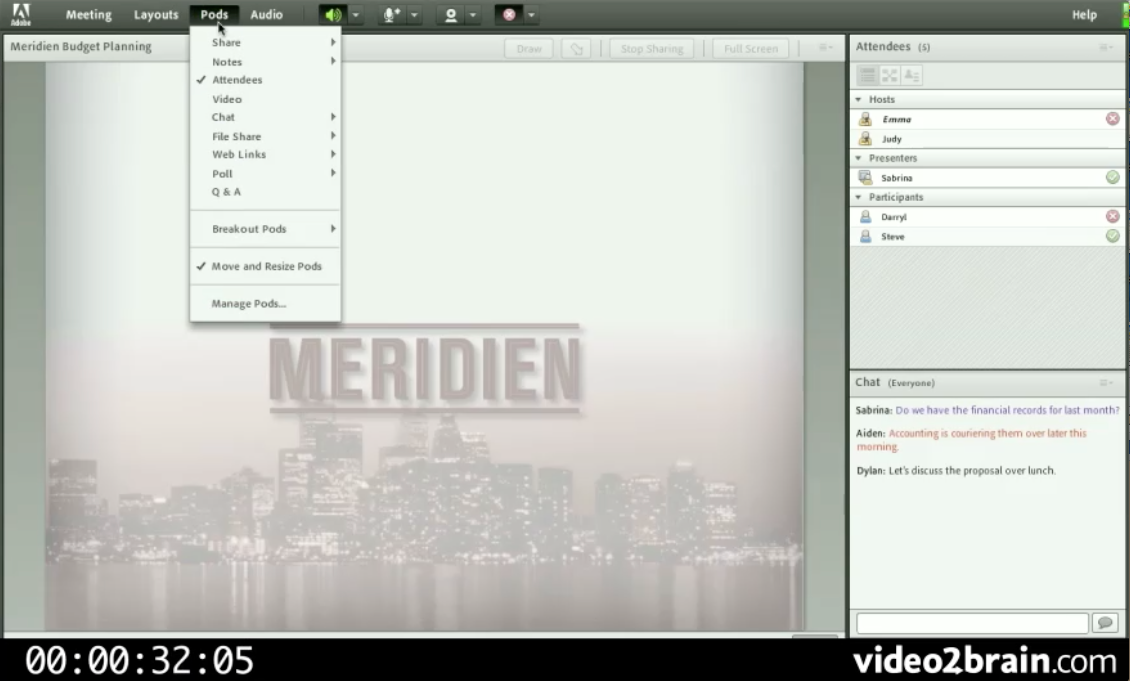1130x681 pixels.
Task: Click Sabrina's presenter avatar icon
Action: click(866, 177)
